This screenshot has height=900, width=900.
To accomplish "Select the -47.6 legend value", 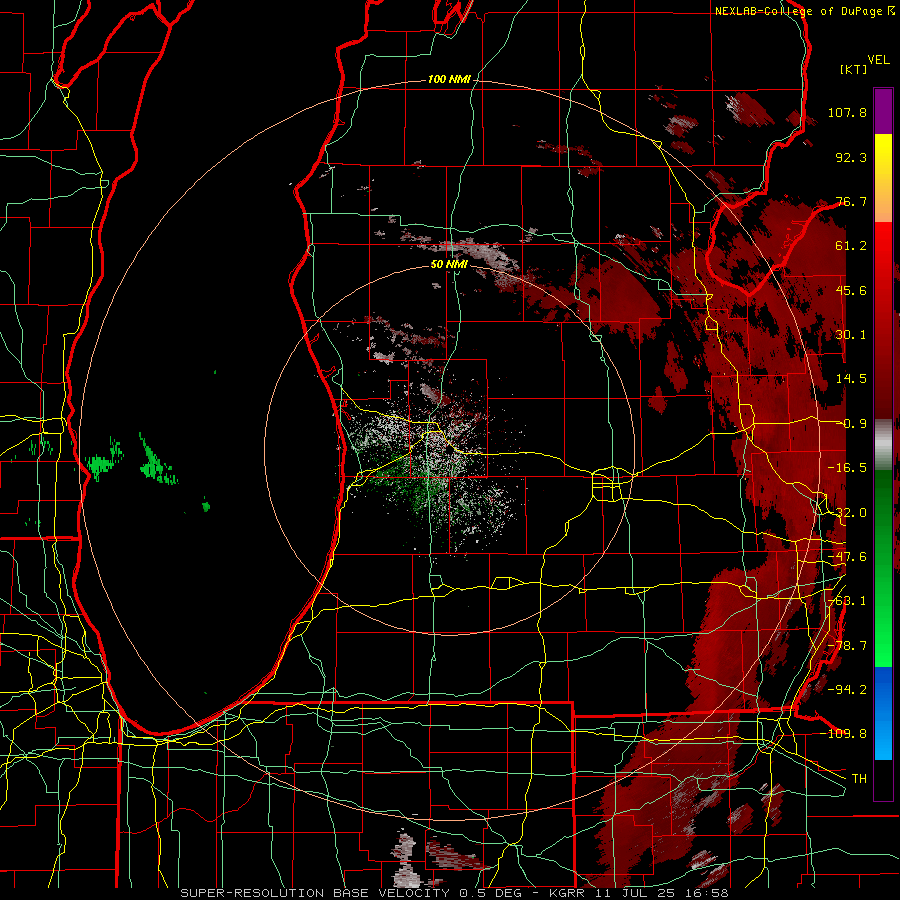I will point(847,557).
